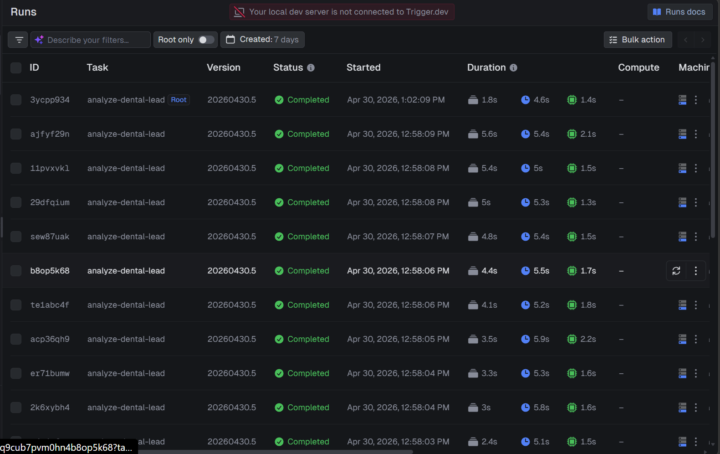Viewport: 720px width, 454px height.
Task: Check the 2k6xybh4 run checkbox
Action: (16, 408)
